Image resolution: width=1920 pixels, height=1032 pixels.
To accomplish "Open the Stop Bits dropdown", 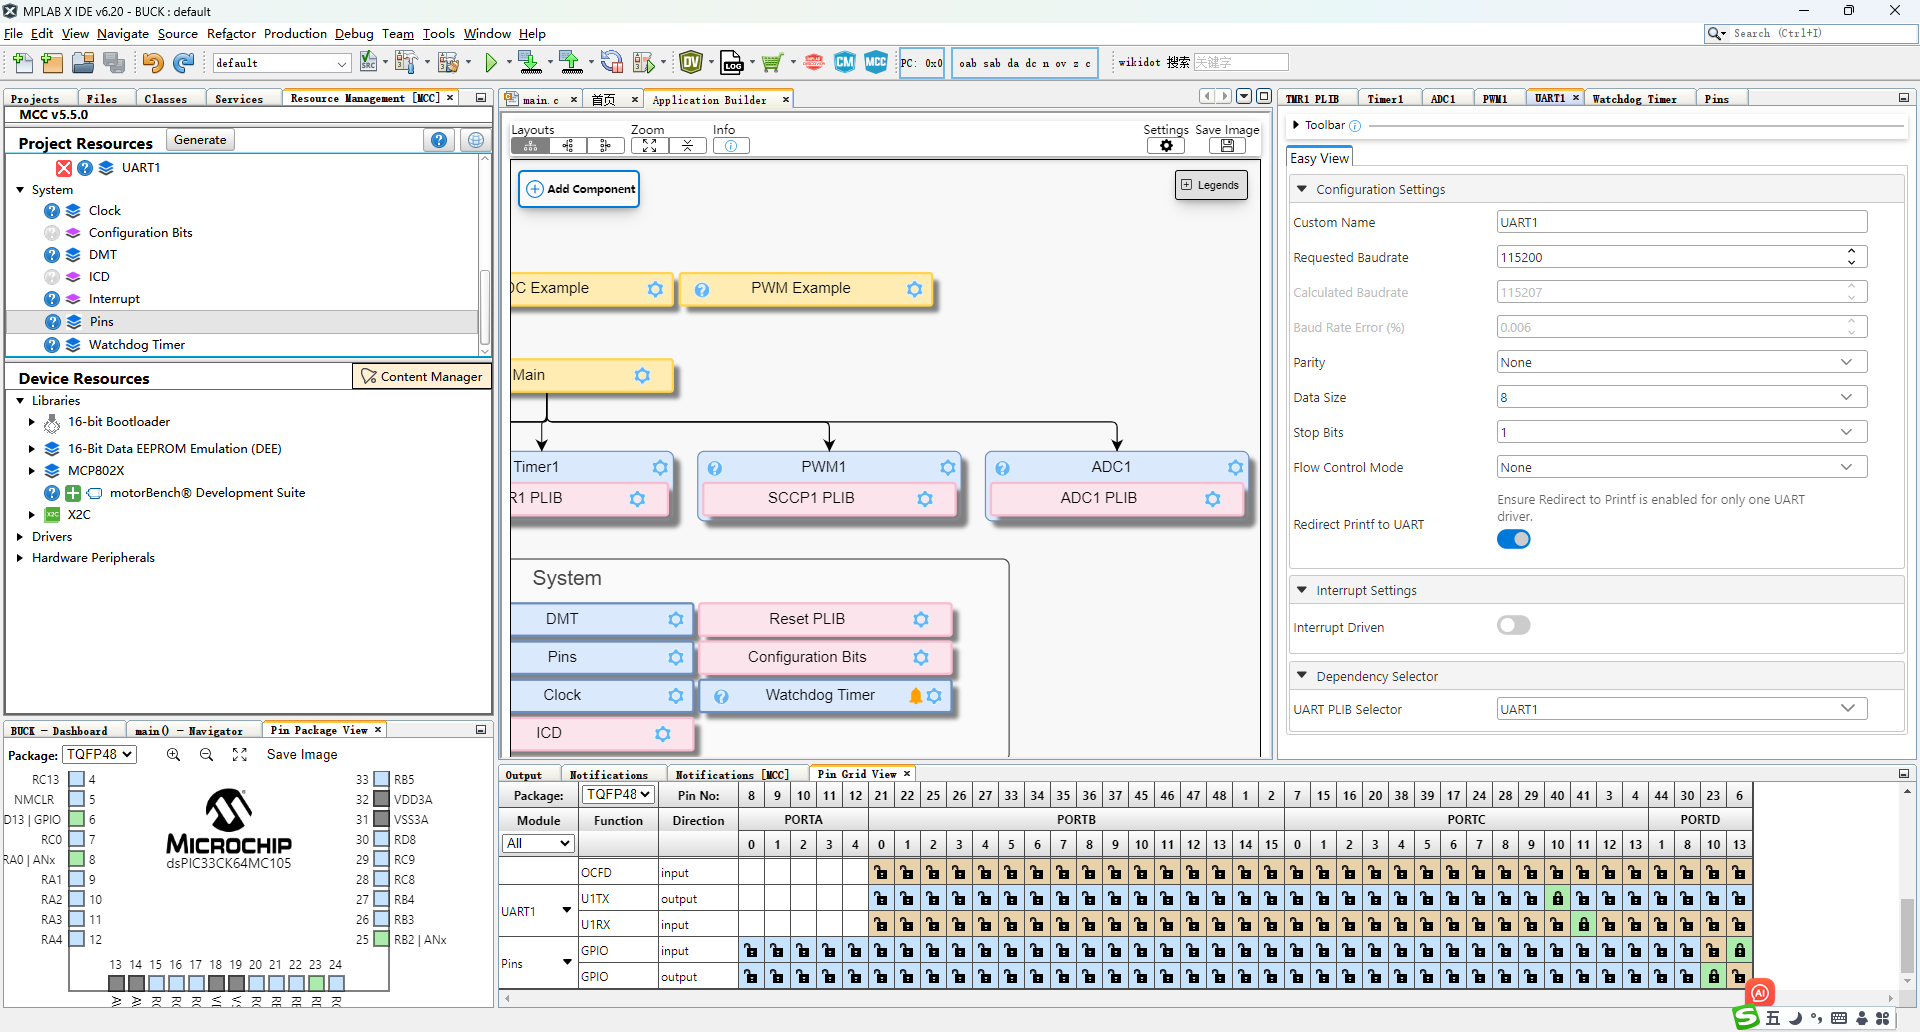I will pos(1682,432).
